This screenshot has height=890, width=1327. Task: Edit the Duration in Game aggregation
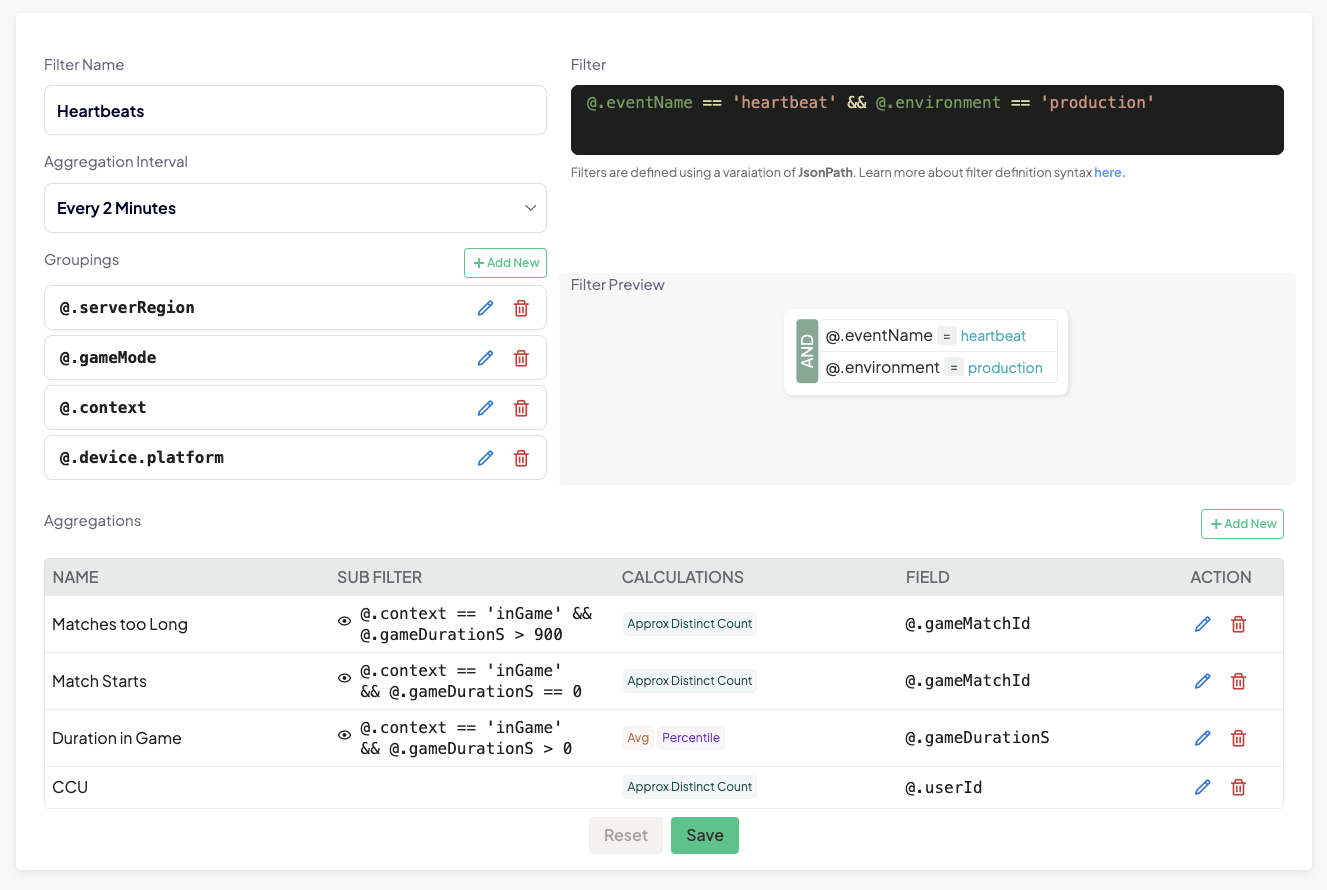click(1202, 738)
